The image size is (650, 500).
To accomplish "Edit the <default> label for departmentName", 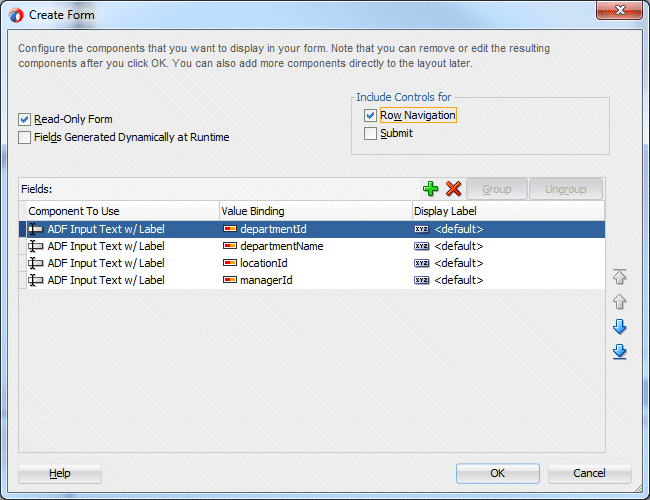I will pos(458,246).
